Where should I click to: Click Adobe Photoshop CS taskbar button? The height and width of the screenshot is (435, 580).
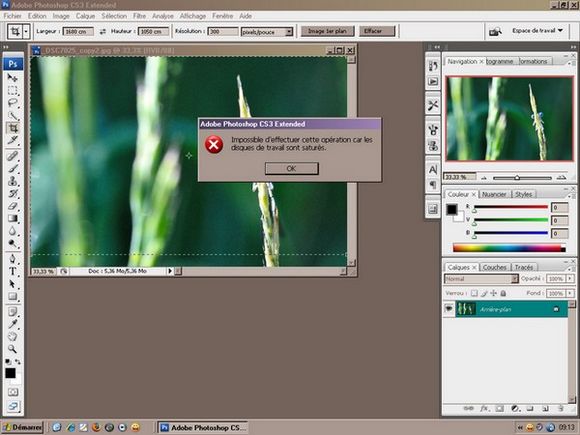pyautogui.click(x=203, y=428)
